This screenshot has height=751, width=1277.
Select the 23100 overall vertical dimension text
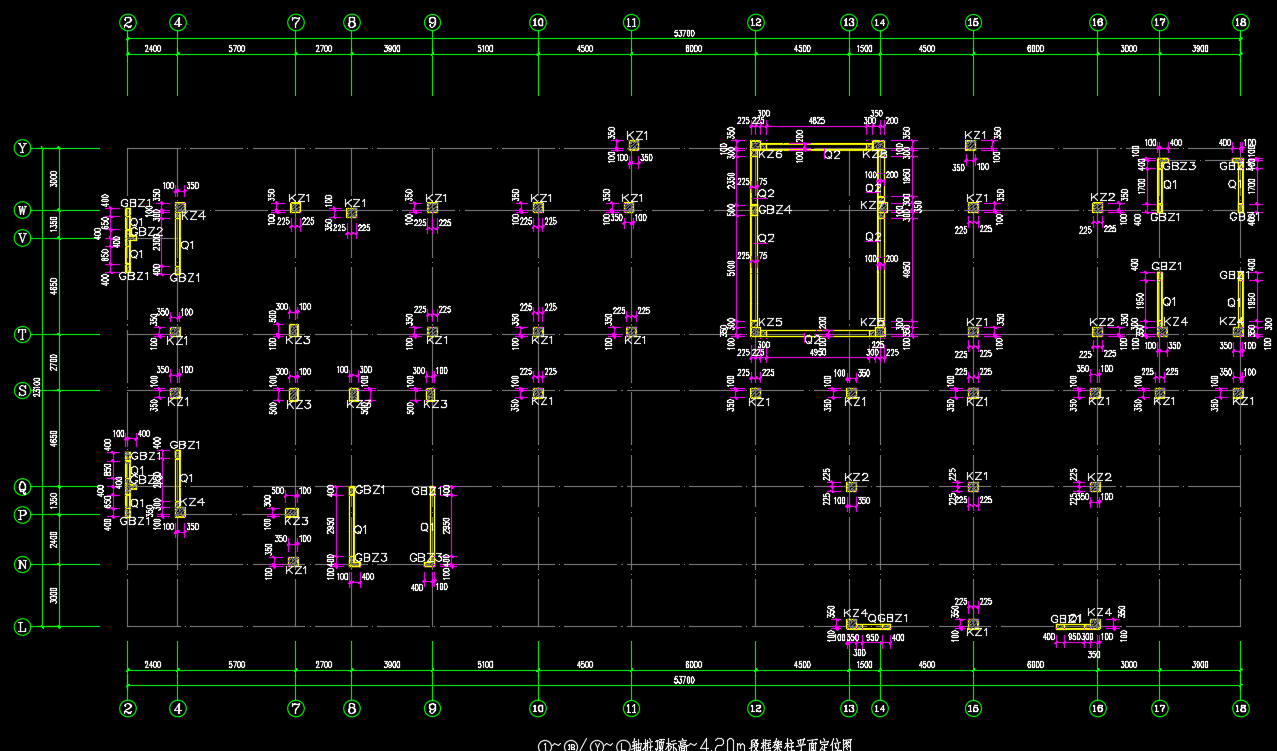click(x=38, y=385)
